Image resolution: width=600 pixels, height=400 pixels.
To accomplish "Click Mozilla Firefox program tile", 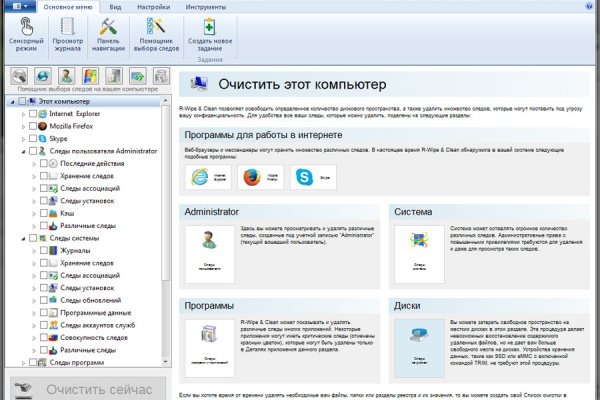I will click(261, 177).
